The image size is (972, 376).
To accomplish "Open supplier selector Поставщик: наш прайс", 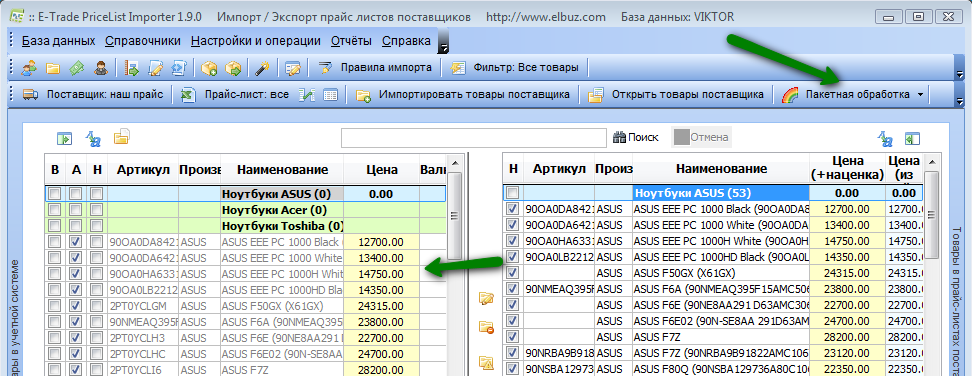I will [x=93, y=95].
